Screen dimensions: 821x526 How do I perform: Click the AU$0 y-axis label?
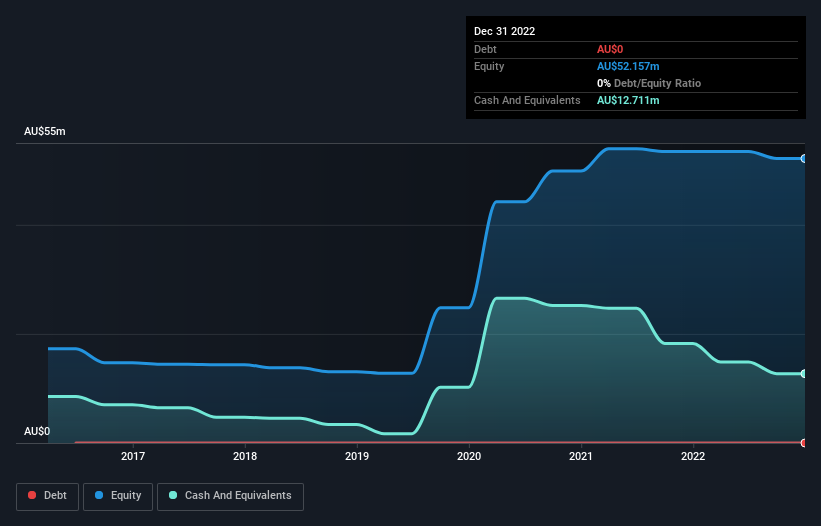(37, 431)
